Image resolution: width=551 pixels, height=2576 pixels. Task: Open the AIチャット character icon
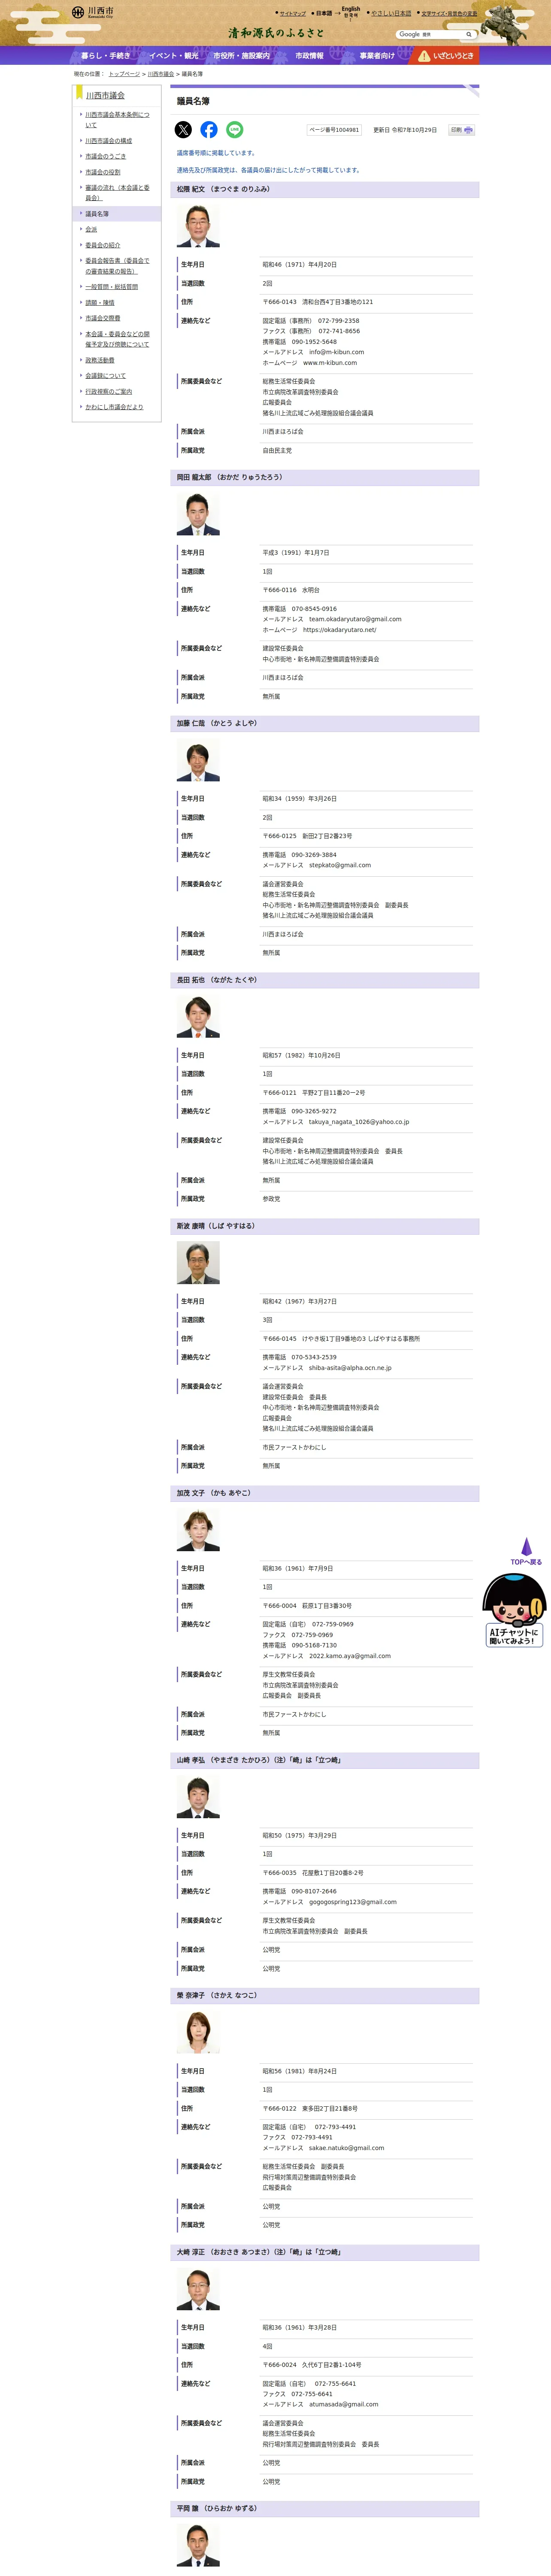(514, 1610)
